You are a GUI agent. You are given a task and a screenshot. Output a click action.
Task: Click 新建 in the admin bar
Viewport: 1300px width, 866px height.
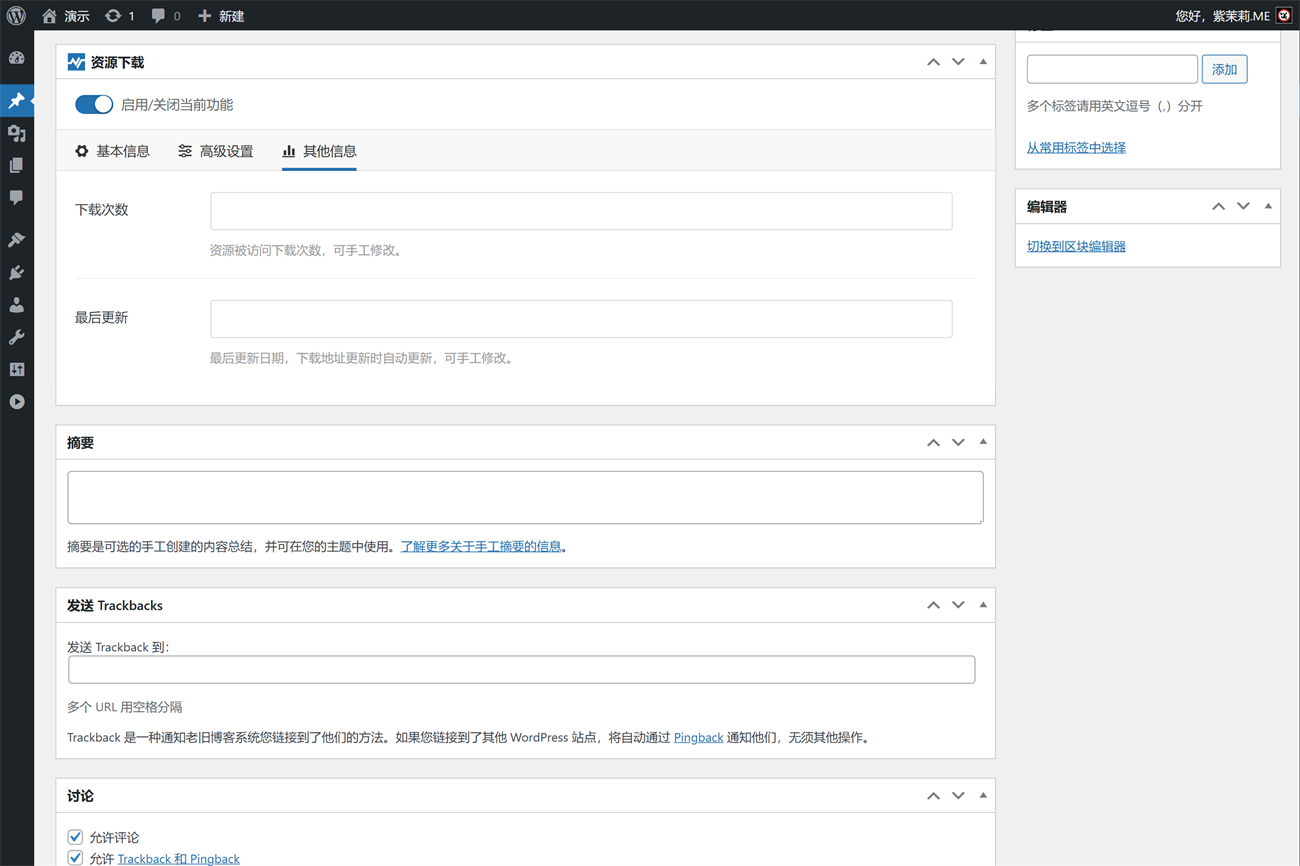point(221,15)
